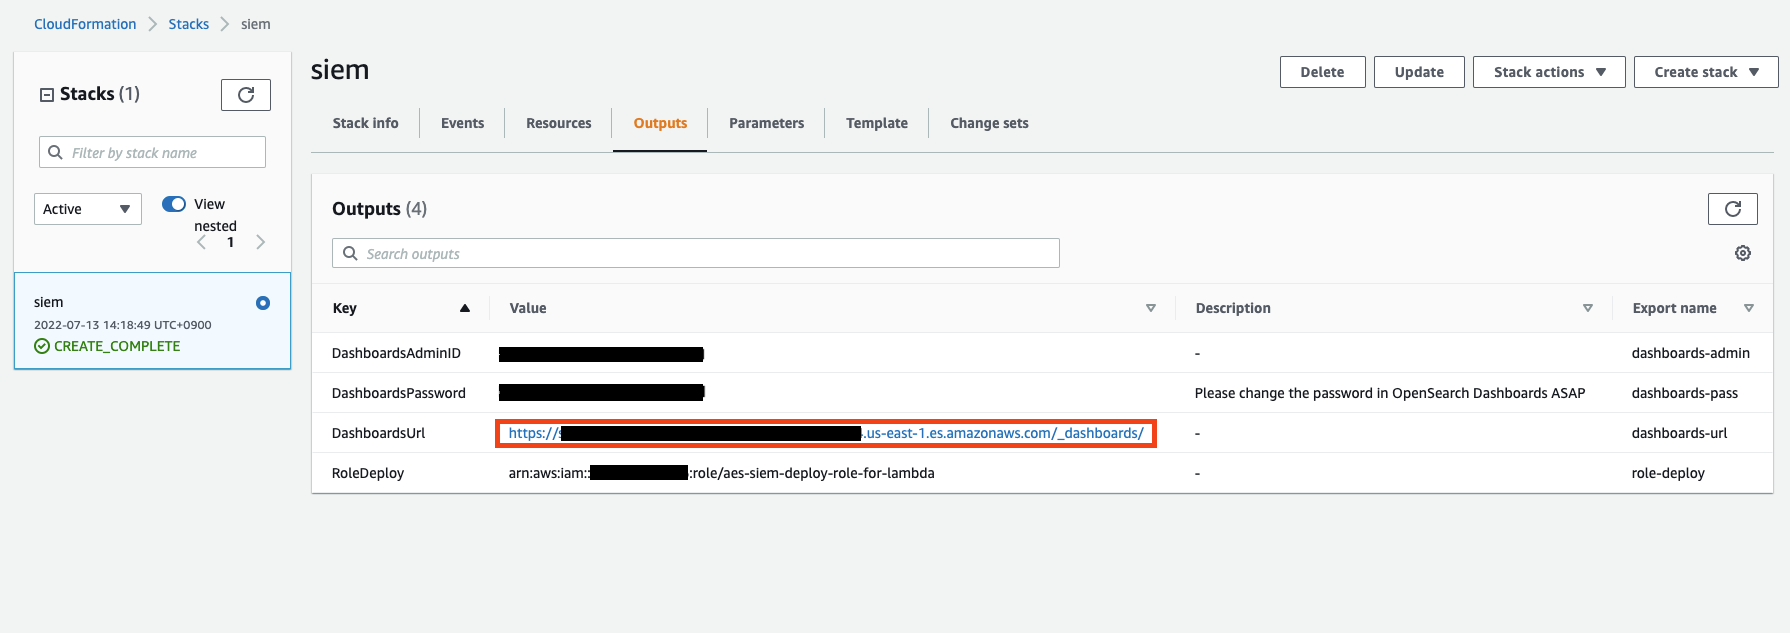Sort by the Value column arrow
Screen dimensions: 1790x633
click(x=1151, y=308)
